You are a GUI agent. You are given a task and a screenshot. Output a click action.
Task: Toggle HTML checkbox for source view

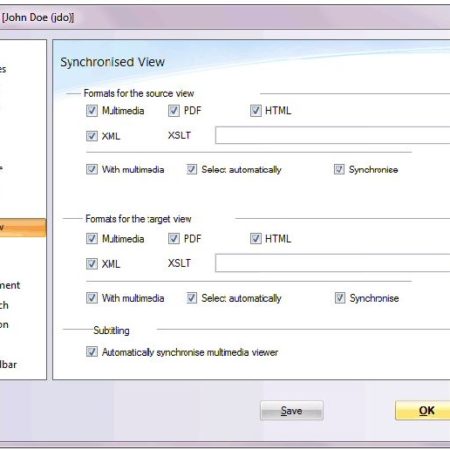(x=256, y=111)
